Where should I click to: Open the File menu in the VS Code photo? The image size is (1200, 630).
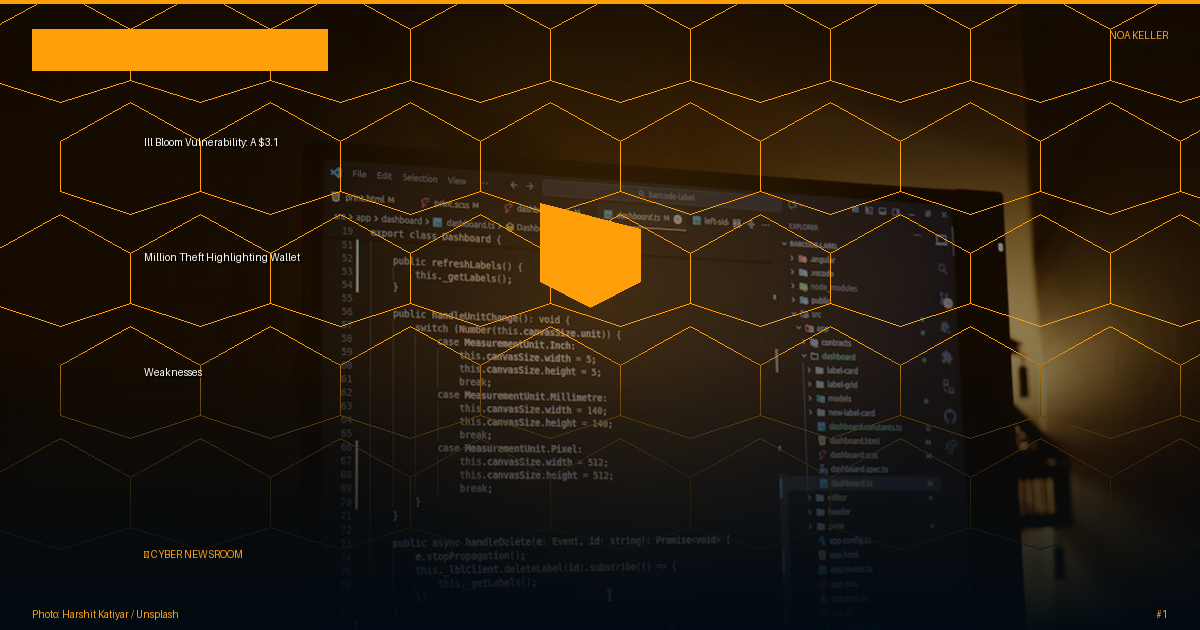[359, 174]
